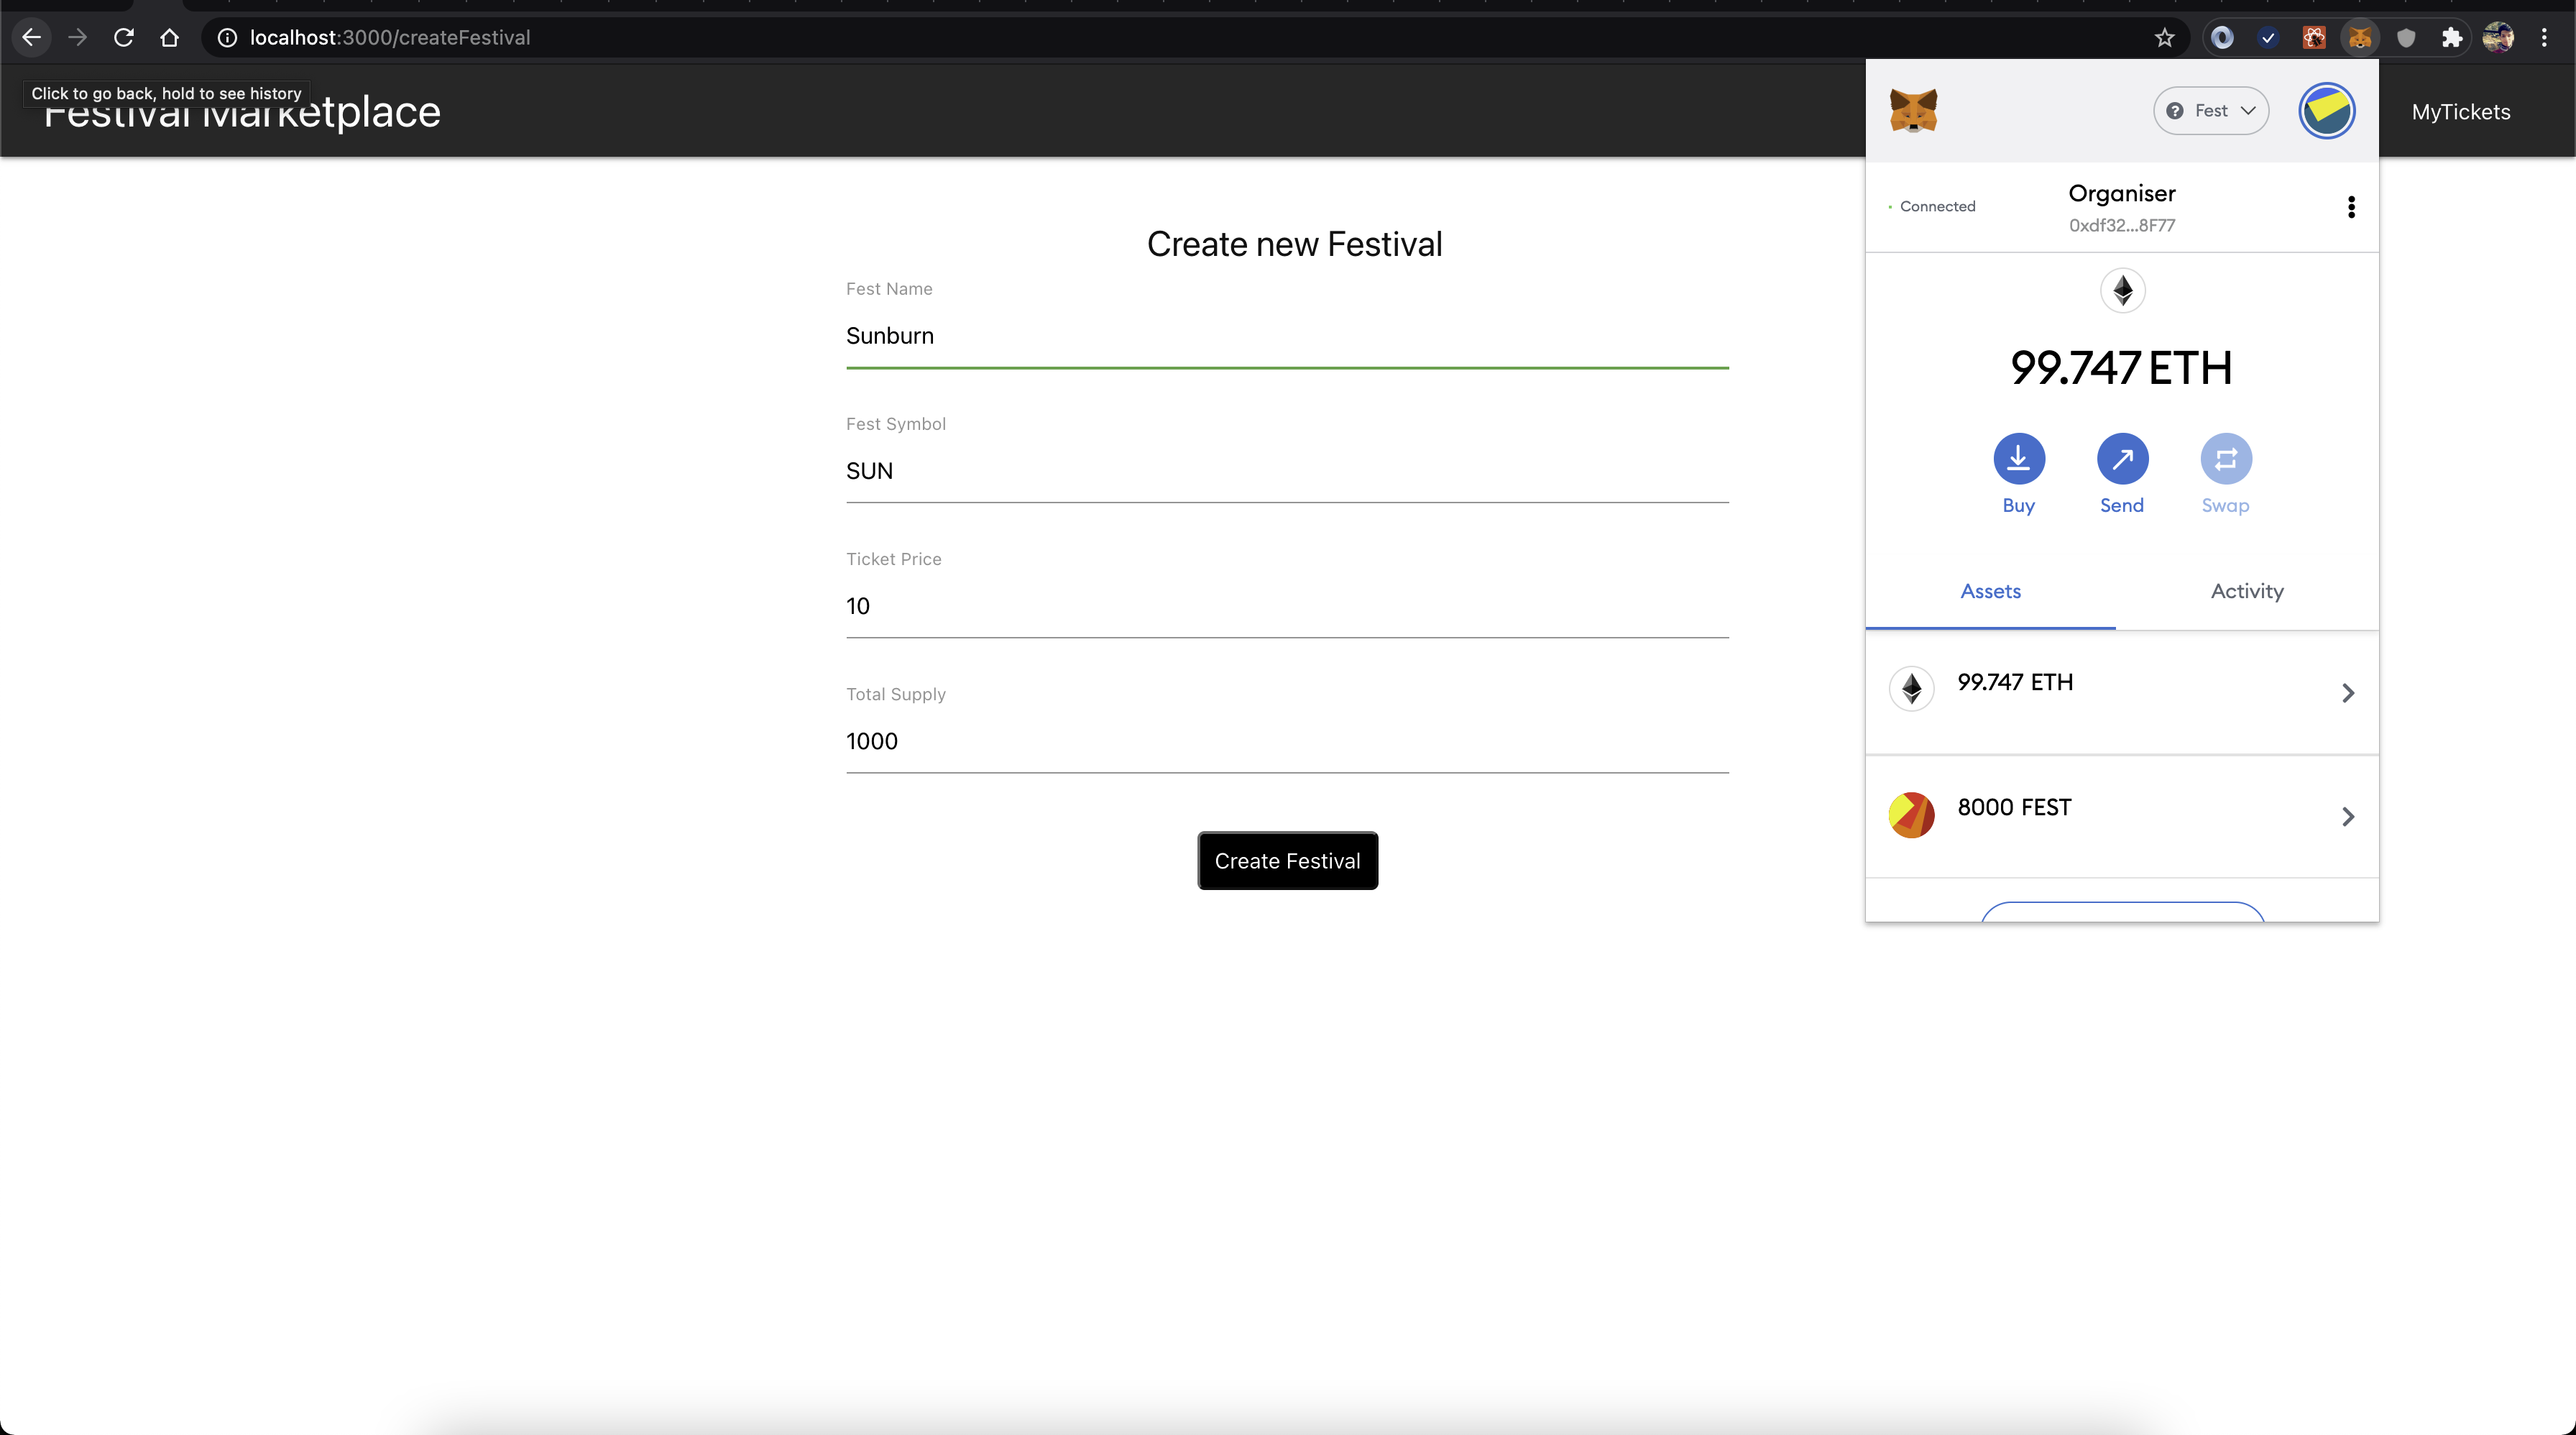This screenshot has width=2576, height=1435.
Task: Click the Send arrow icon
Action: pyautogui.click(x=2122, y=459)
